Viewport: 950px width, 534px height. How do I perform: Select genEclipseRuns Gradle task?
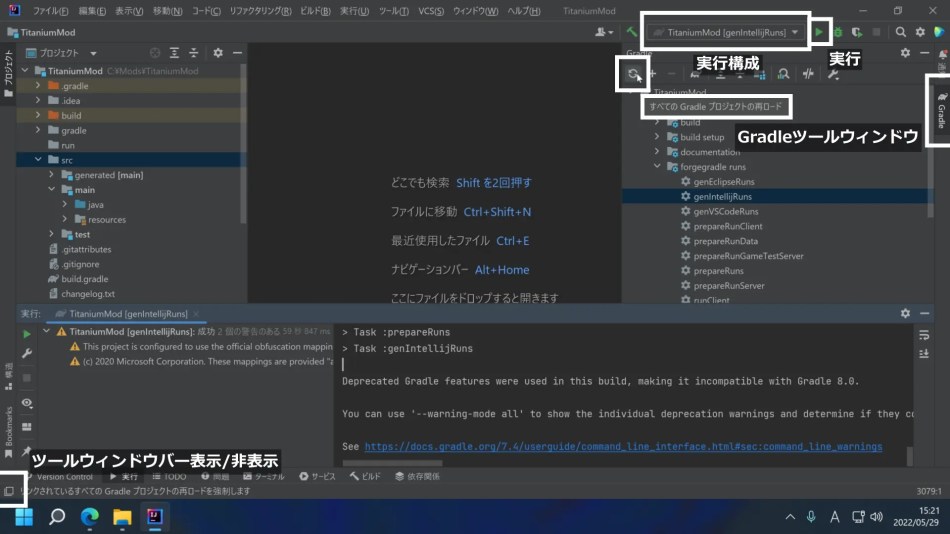[x=717, y=181]
